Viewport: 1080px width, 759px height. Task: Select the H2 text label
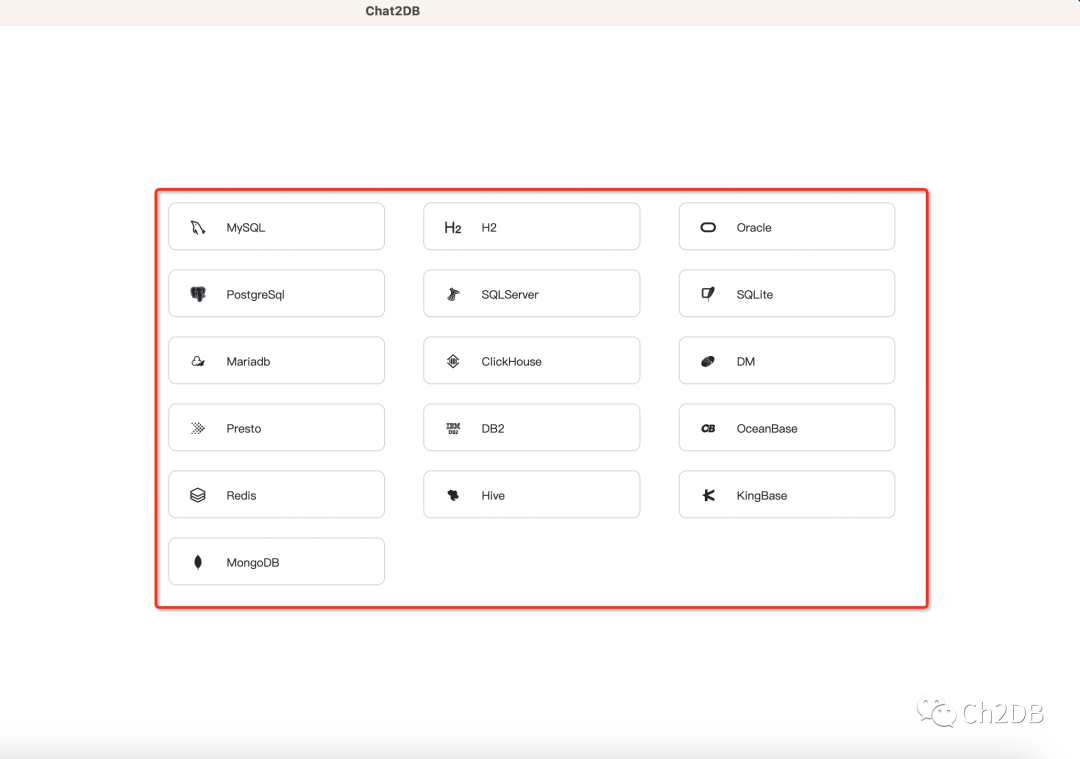489,228
